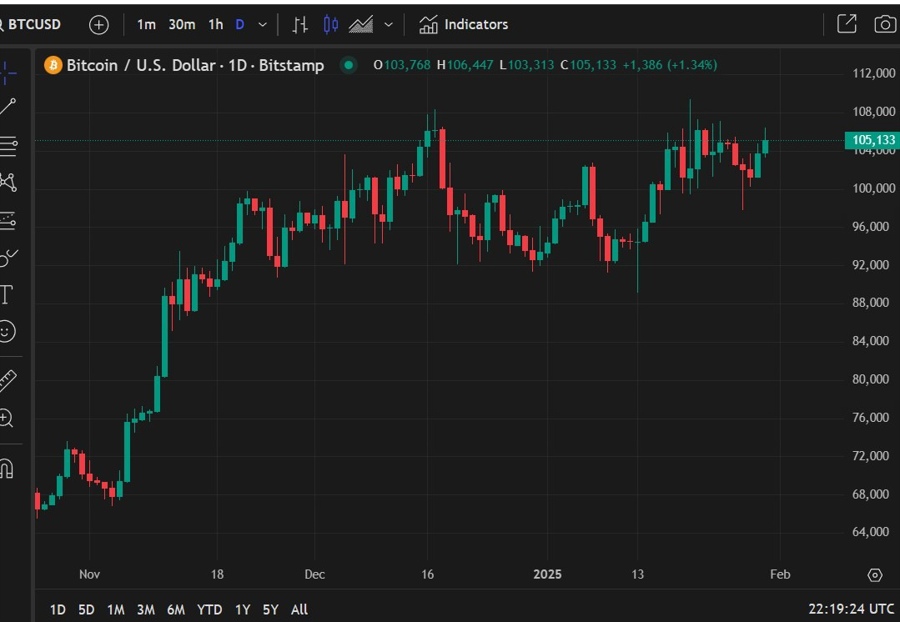Set date range to YTD

pyautogui.click(x=210, y=609)
